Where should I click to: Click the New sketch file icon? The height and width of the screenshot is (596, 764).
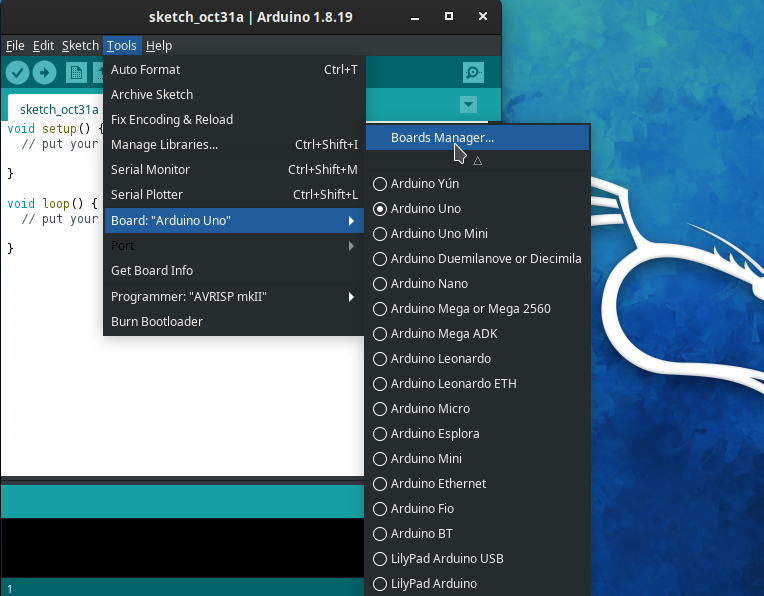76,73
